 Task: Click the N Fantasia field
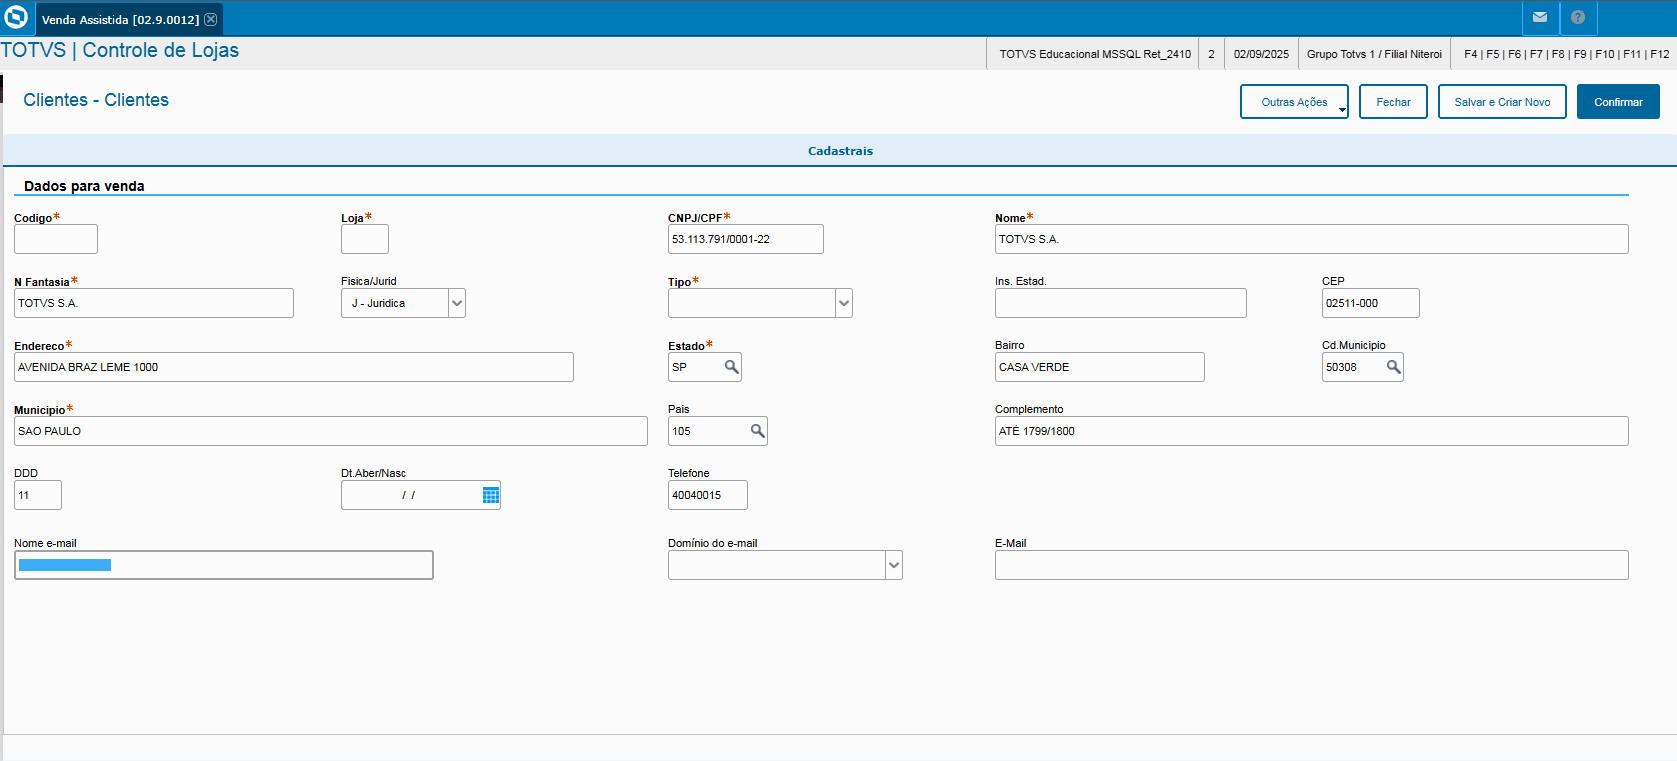pos(154,303)
